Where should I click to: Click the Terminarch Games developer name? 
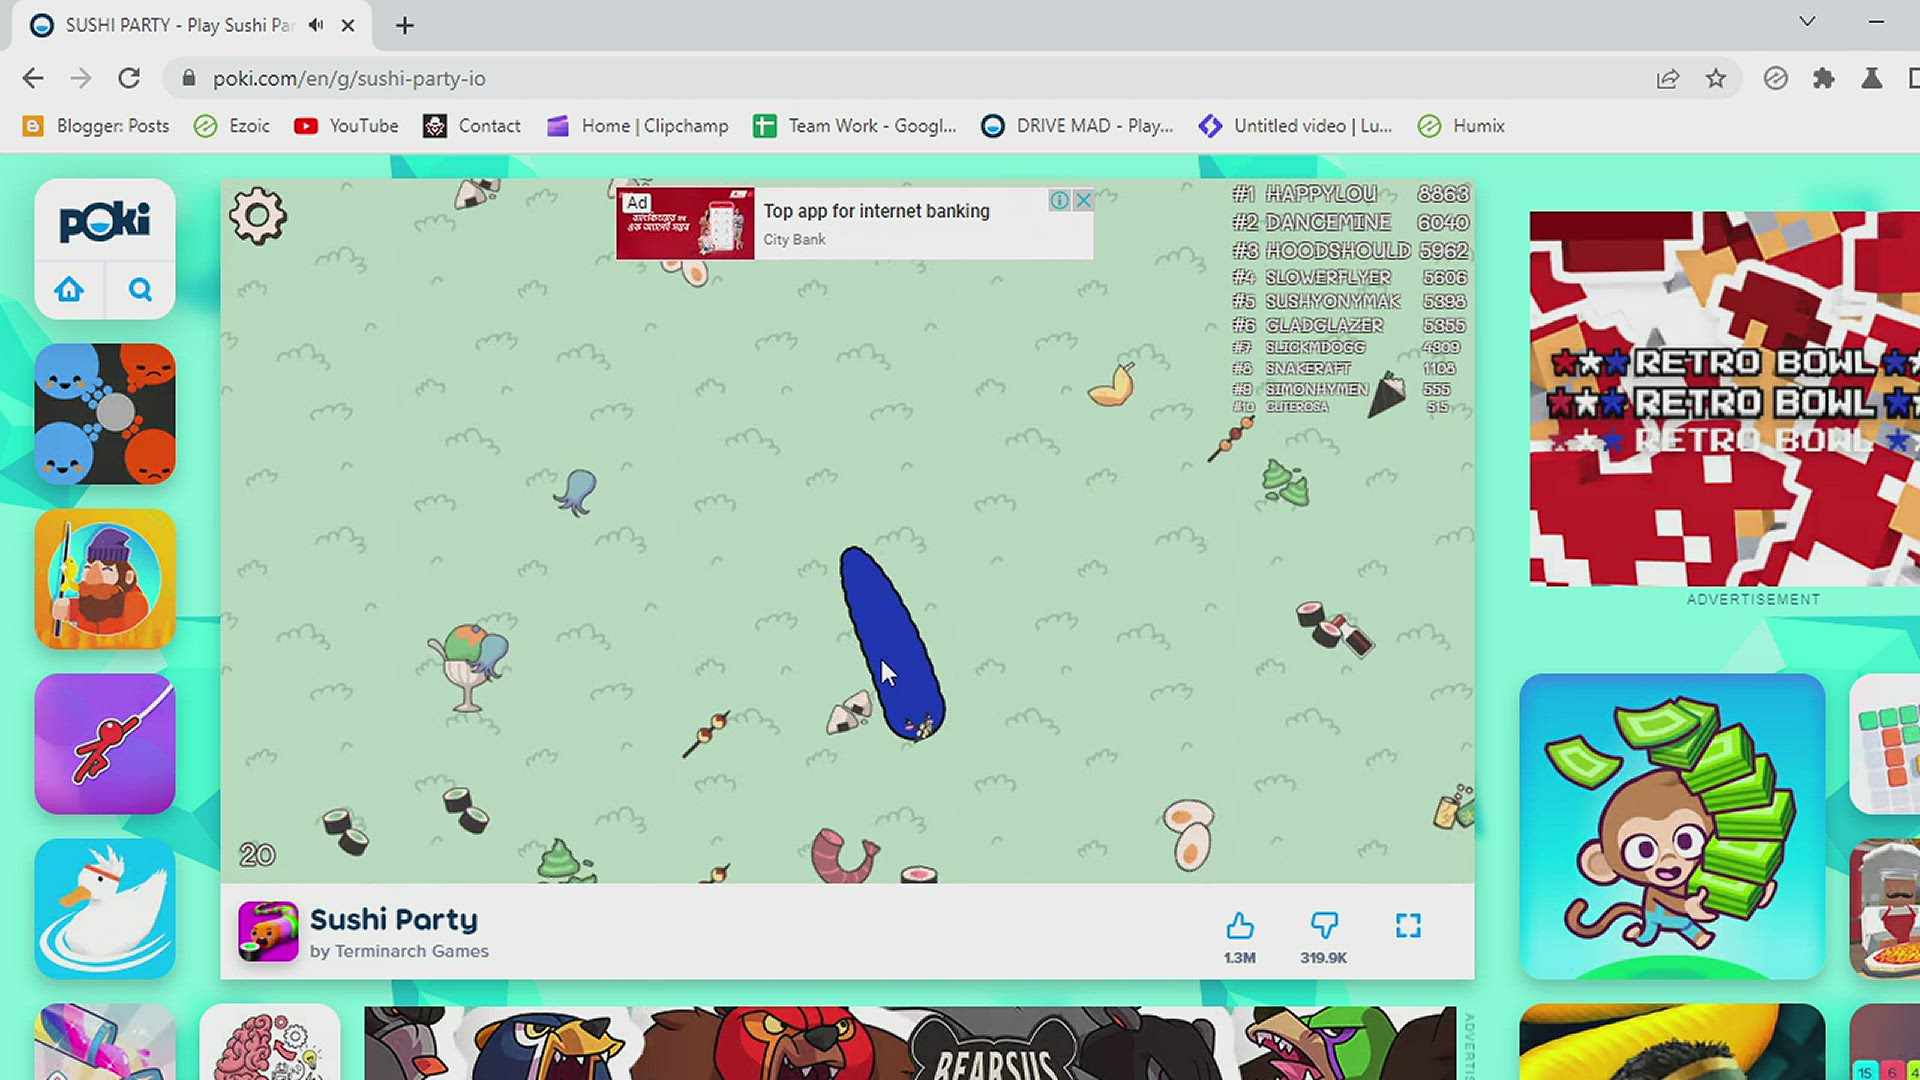click(411, 951)
